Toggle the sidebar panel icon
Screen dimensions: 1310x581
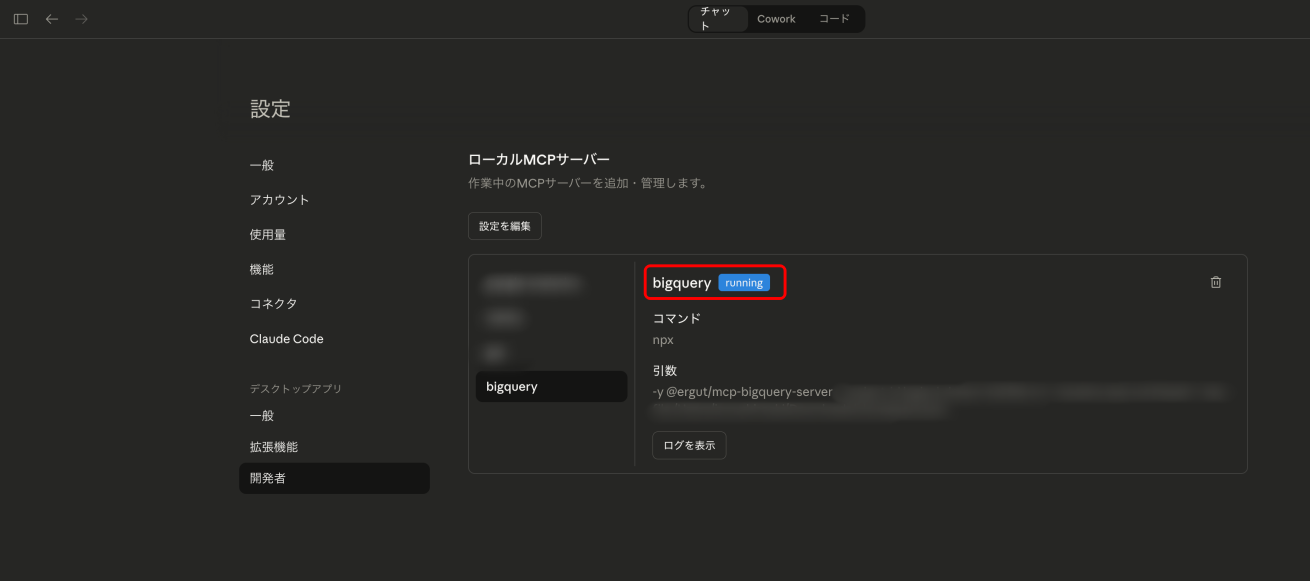(x=20, y=19)
